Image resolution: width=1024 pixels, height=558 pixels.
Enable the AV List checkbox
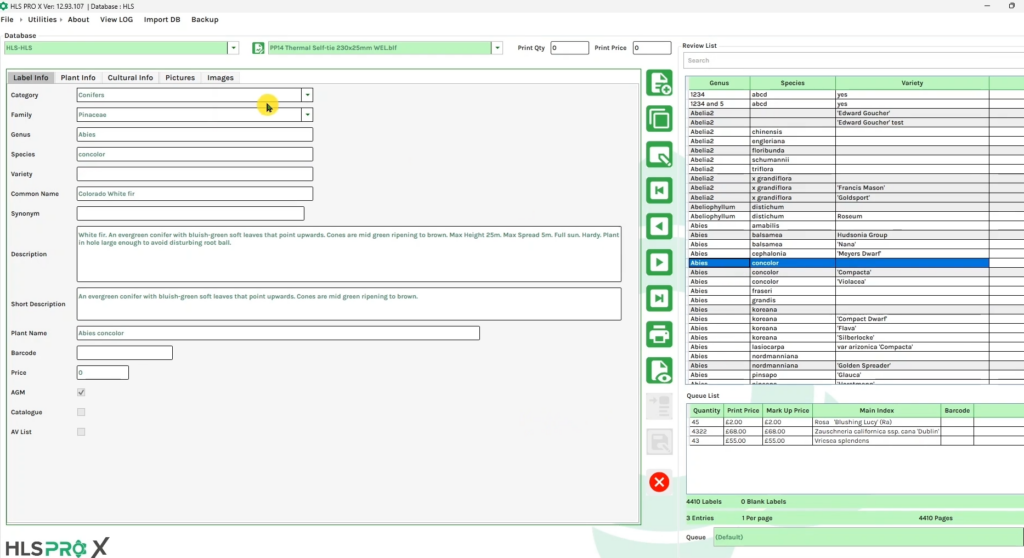pyautogui.click(x=81, y=431)
